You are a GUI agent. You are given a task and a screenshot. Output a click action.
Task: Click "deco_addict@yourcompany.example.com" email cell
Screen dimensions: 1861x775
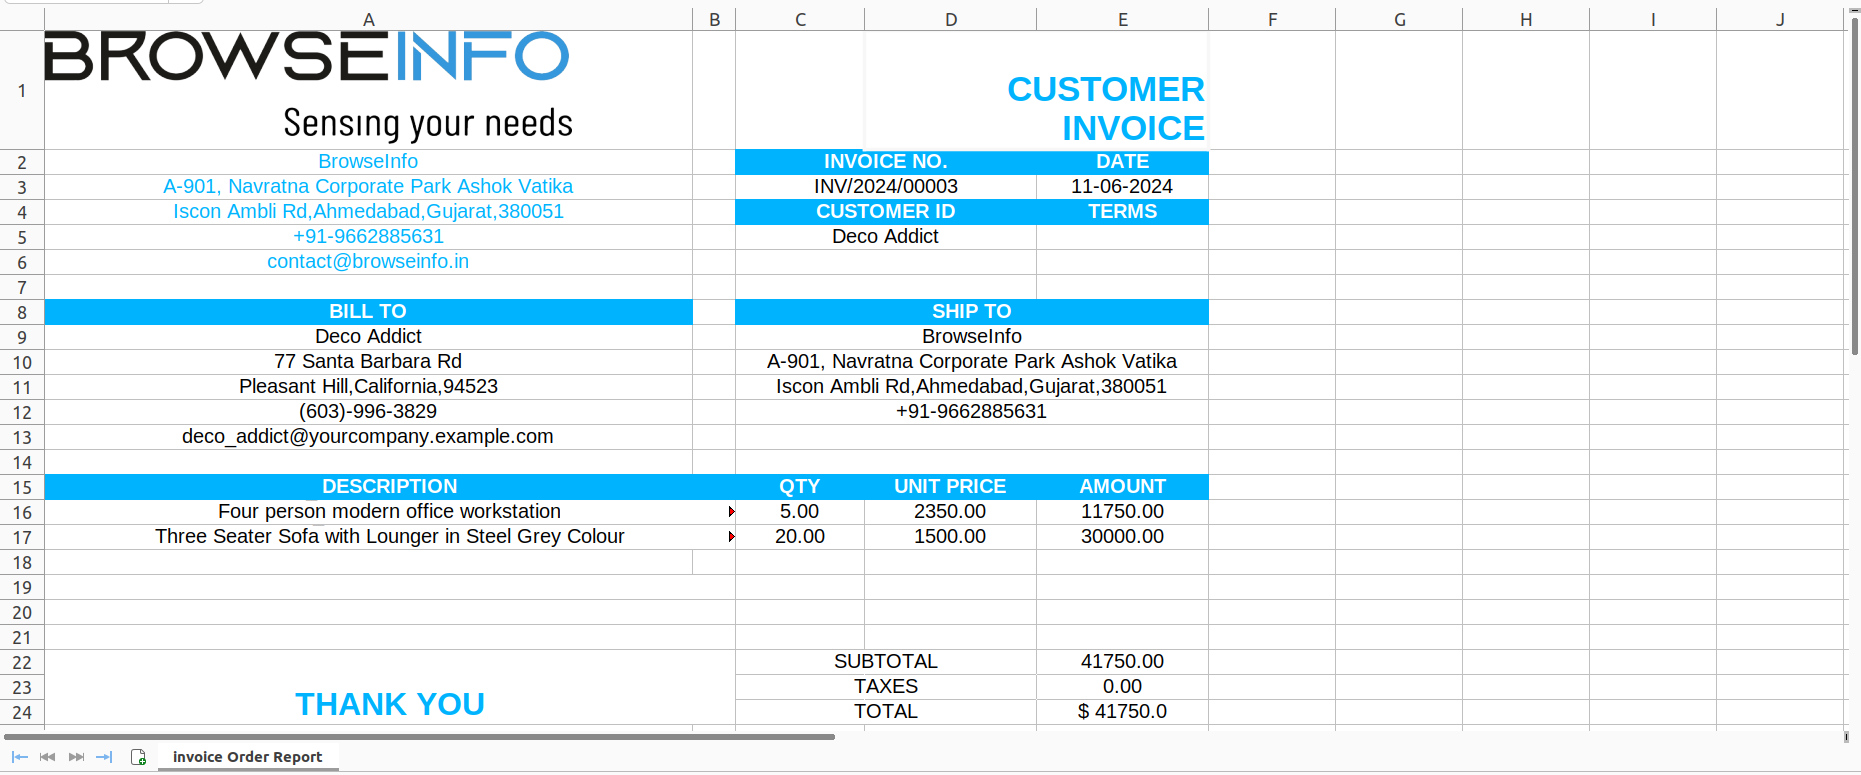point(368,437)
